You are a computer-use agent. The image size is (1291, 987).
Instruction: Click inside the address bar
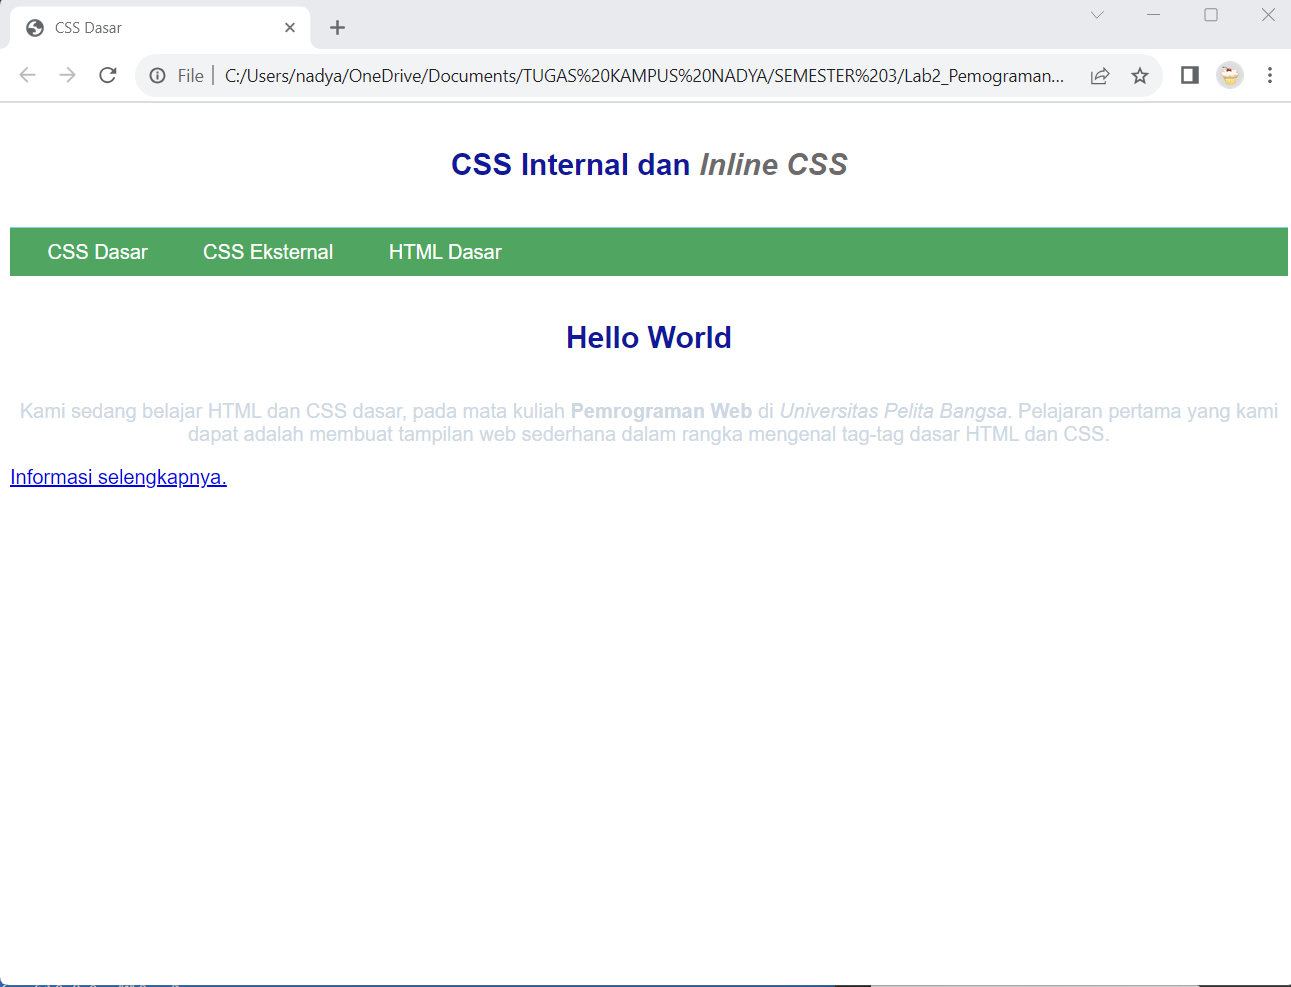(x=600, y=75)
